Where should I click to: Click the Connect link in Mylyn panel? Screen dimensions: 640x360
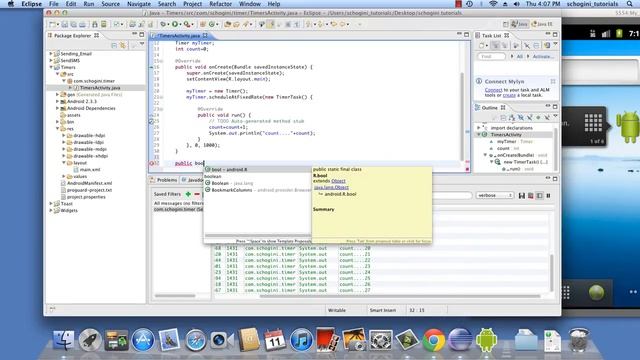493,90
